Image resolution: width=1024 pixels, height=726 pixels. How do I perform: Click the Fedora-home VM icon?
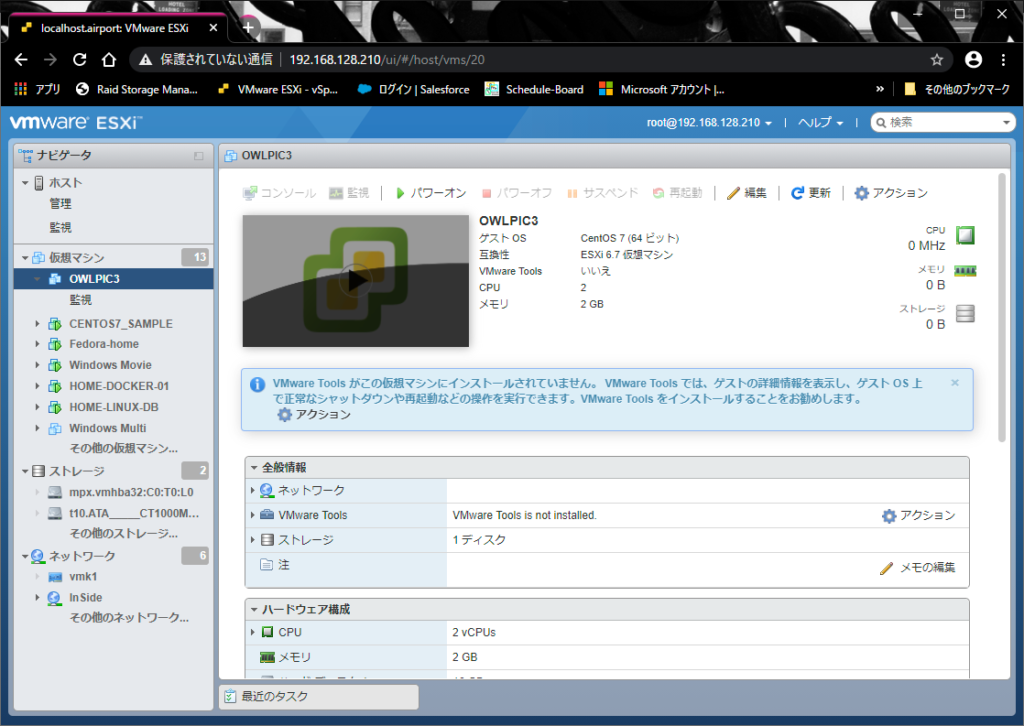[x=55, y=344]
